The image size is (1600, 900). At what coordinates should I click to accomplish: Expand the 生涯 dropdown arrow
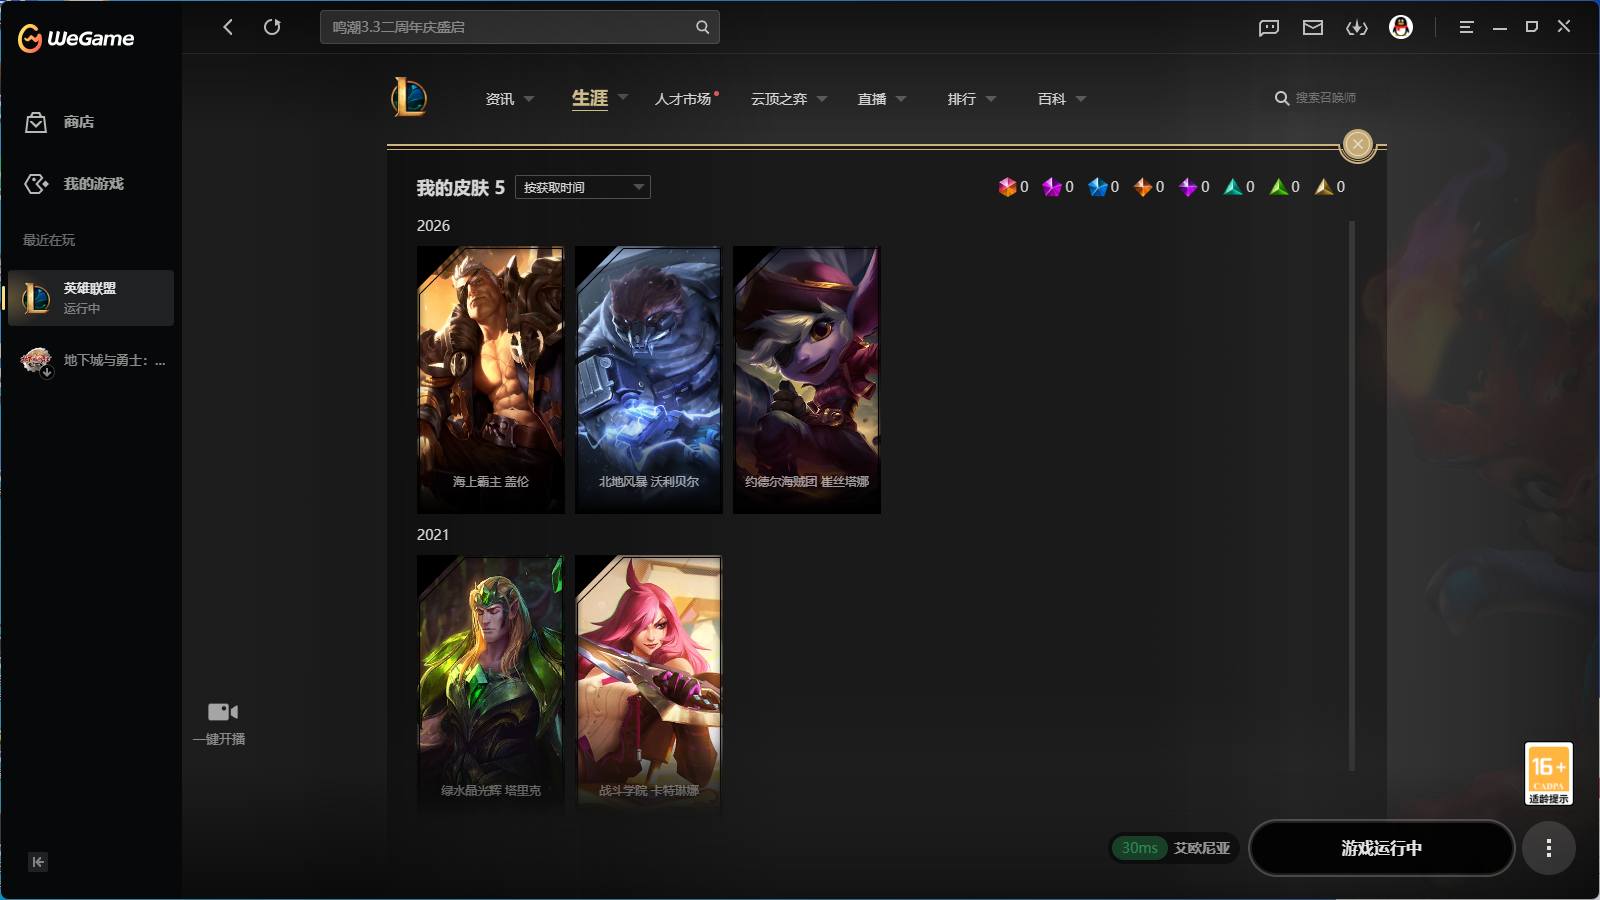tap(623, 98)
